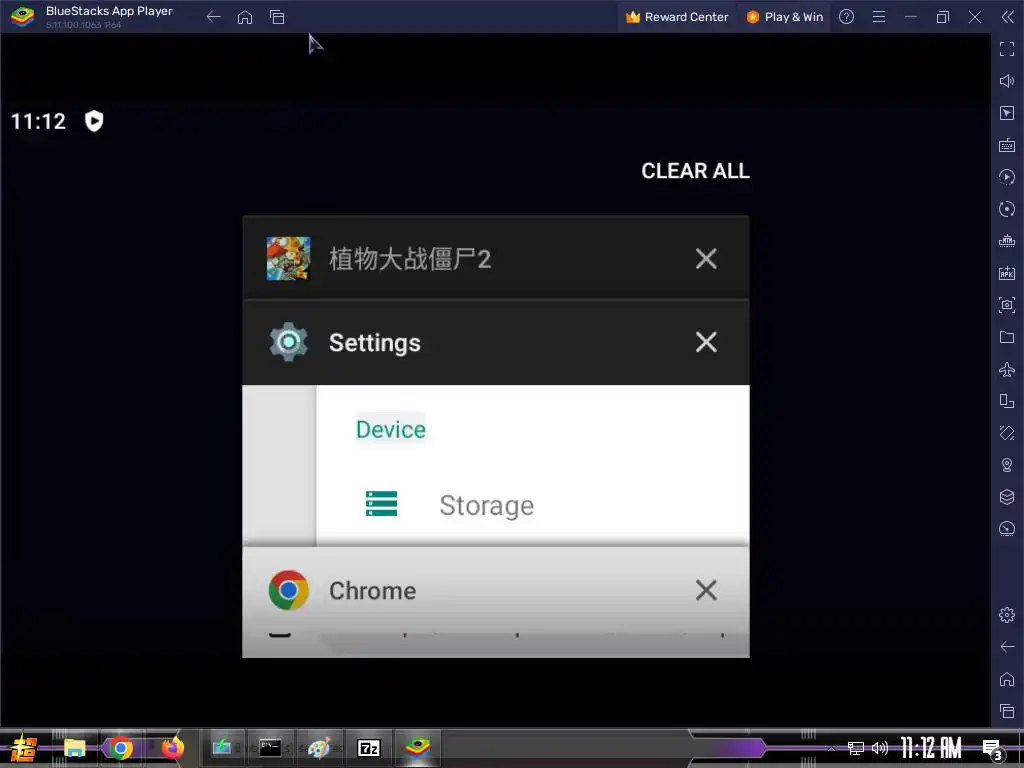Click the shield icon in Android status bar

click(94, 121)
